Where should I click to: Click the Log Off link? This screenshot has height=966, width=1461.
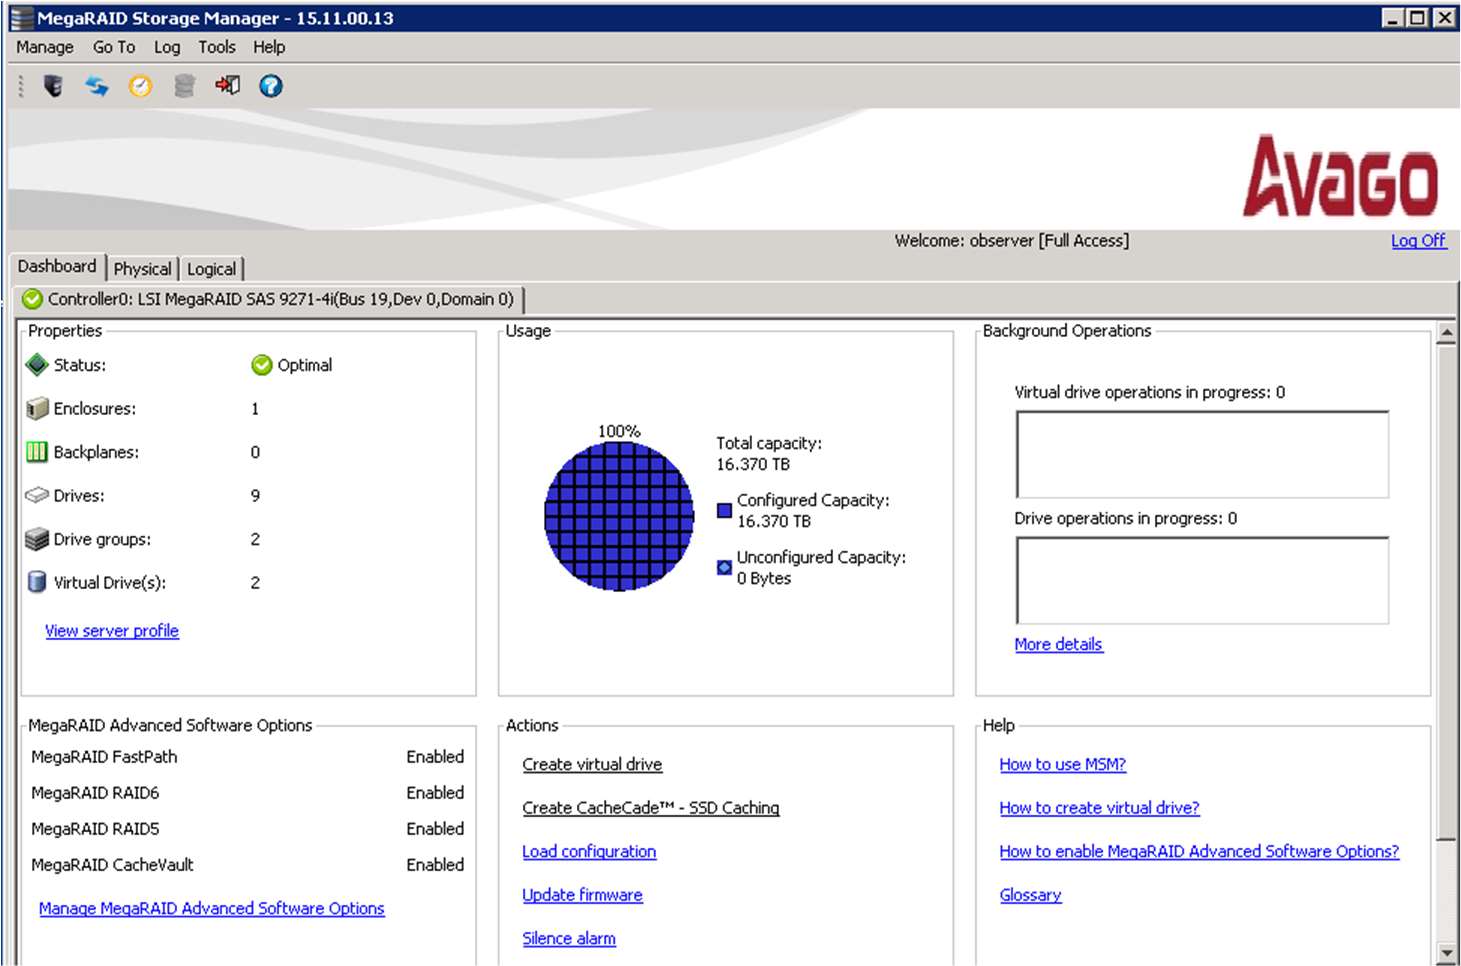[1418, 240]
